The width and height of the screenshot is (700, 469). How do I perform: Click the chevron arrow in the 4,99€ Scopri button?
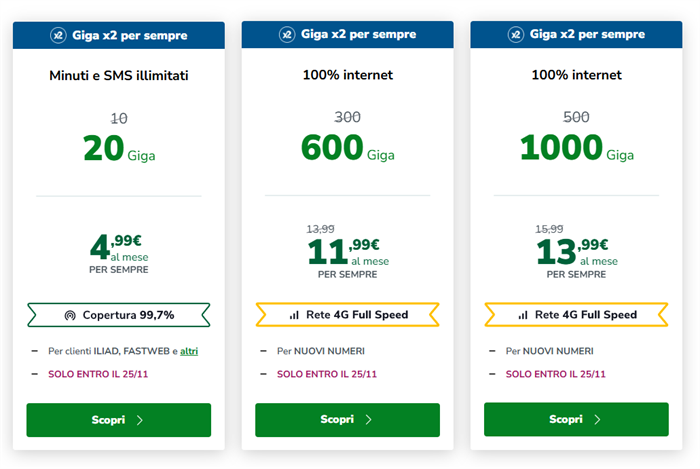pyautogui.click(x=140, y=420)
